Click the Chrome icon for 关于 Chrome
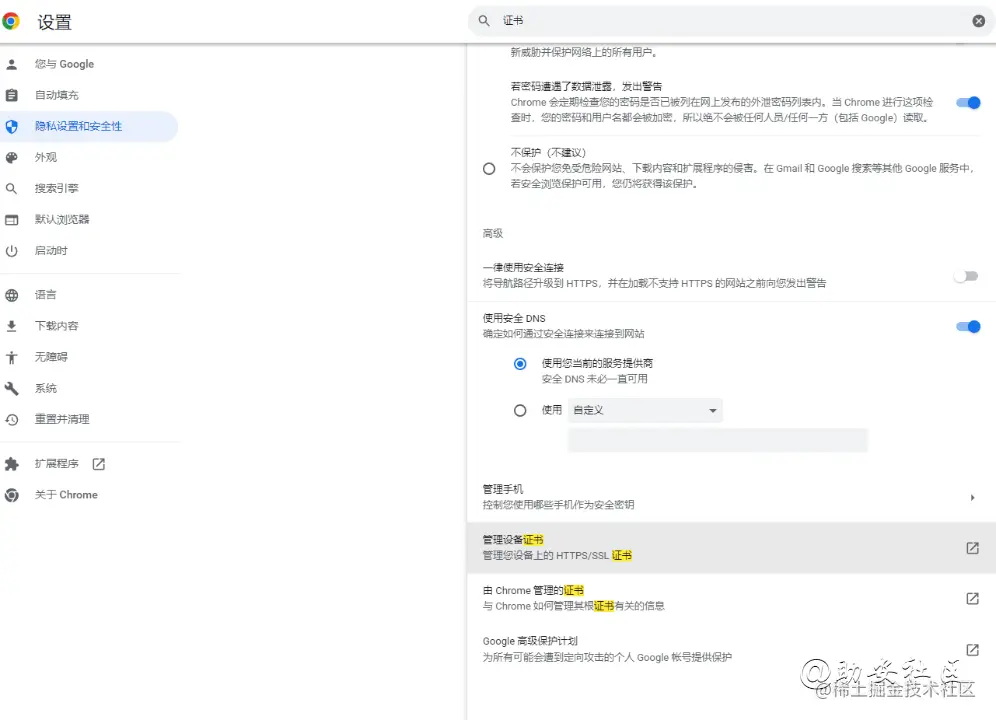Screen dimensions: 996x720 [x=11, y=495]
